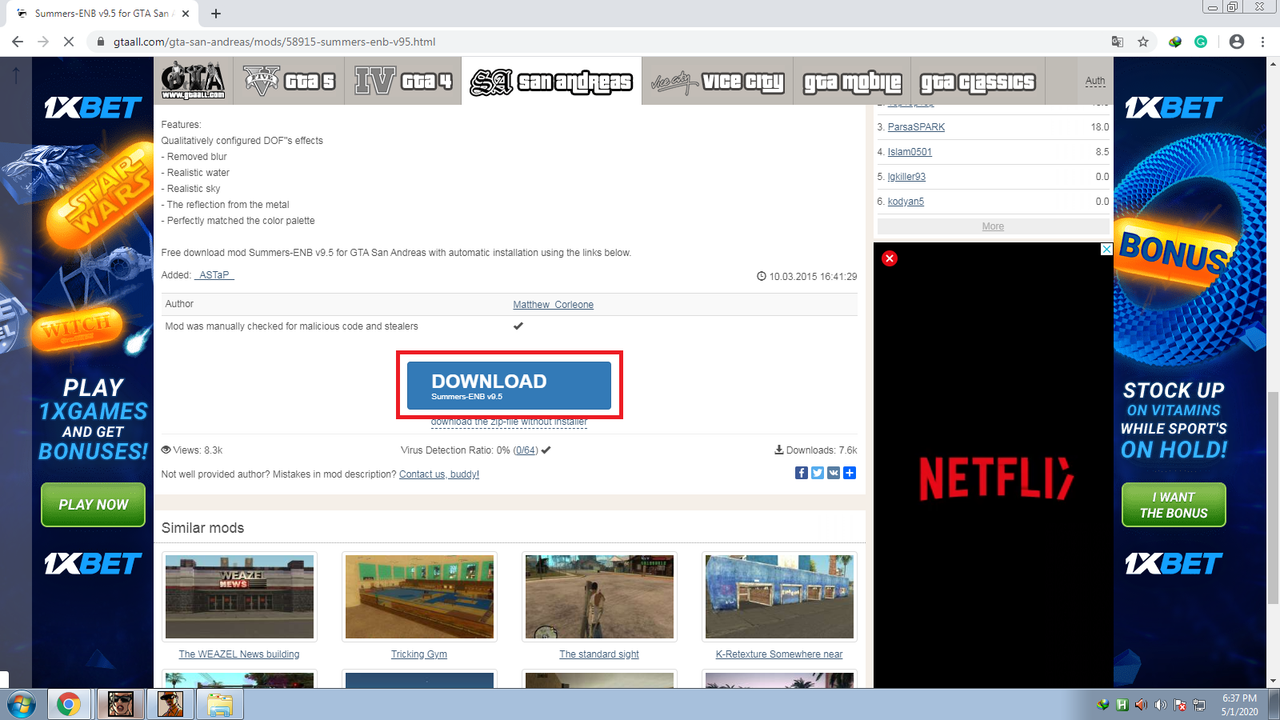Click the Tricking Gym text link
The height and width of the screenshot is (720, 1280).
(419, 654)
